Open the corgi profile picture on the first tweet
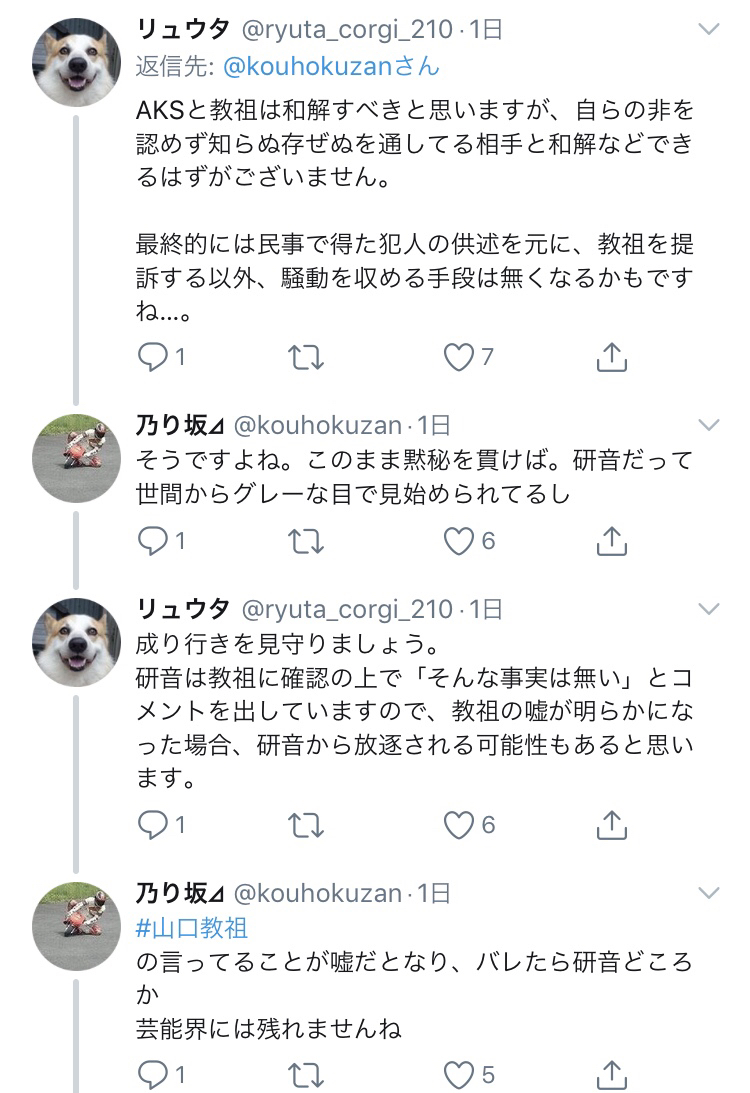The width and height of the screenshot is (750, 1093). [x=77, y=62]
